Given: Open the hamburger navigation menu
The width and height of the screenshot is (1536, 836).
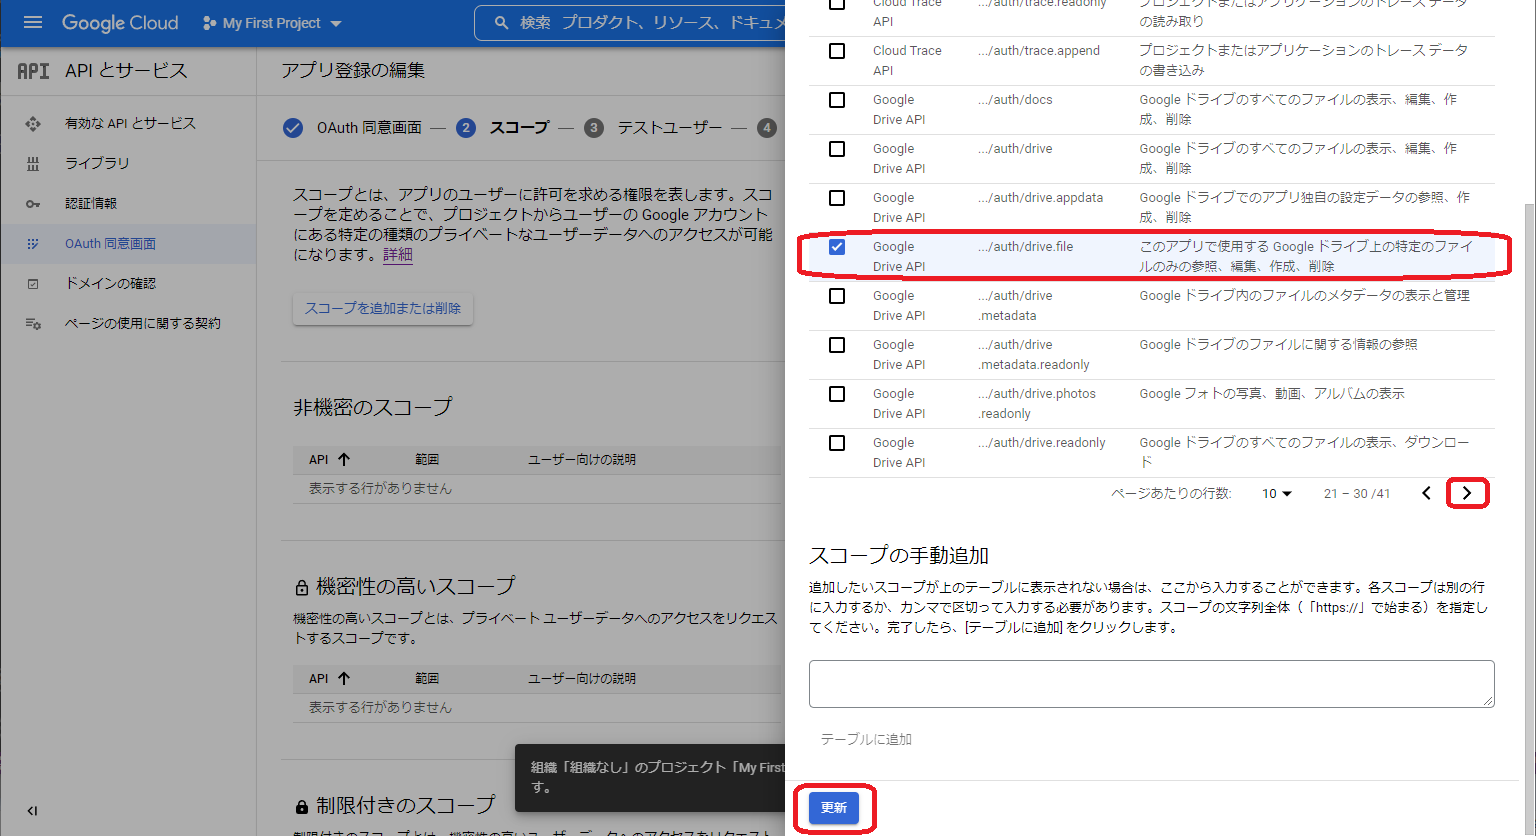Looking at the screenshot, I should (33, 22).
